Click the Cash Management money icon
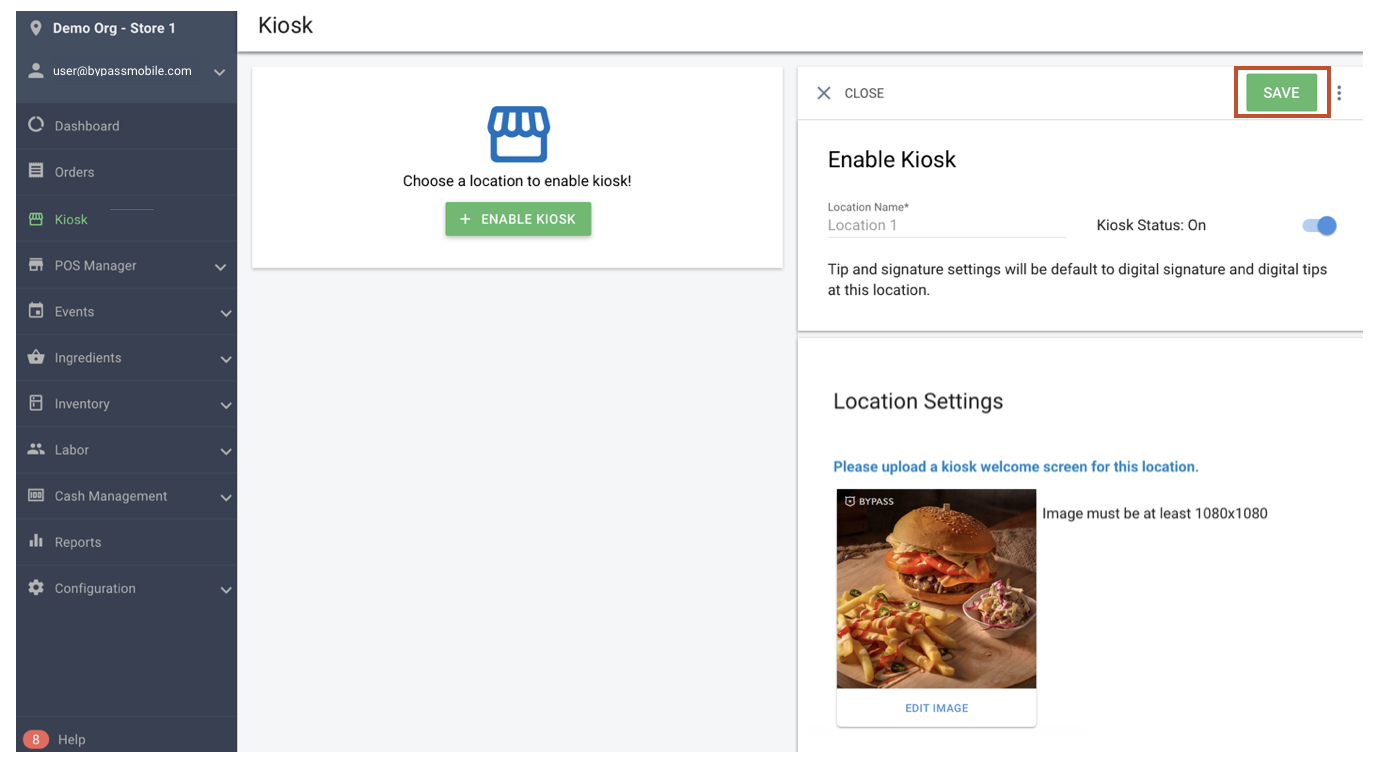This screenshot has width=1378, height=760. click(x=36, y=495)
